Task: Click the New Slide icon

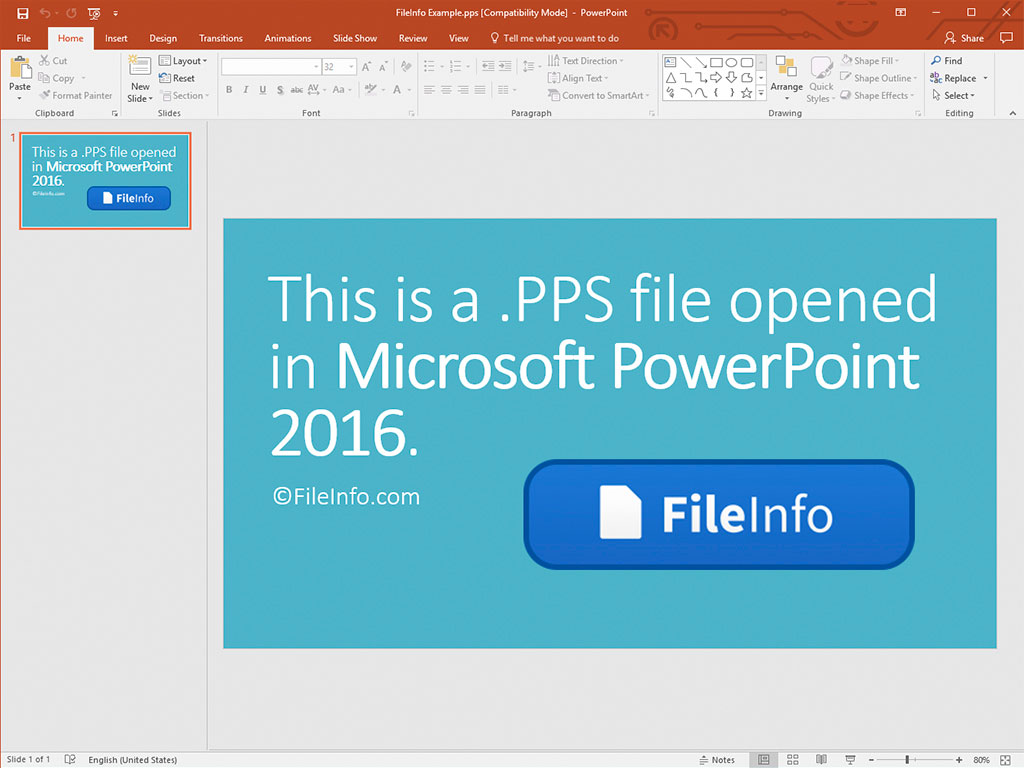Action: (140, 67)
